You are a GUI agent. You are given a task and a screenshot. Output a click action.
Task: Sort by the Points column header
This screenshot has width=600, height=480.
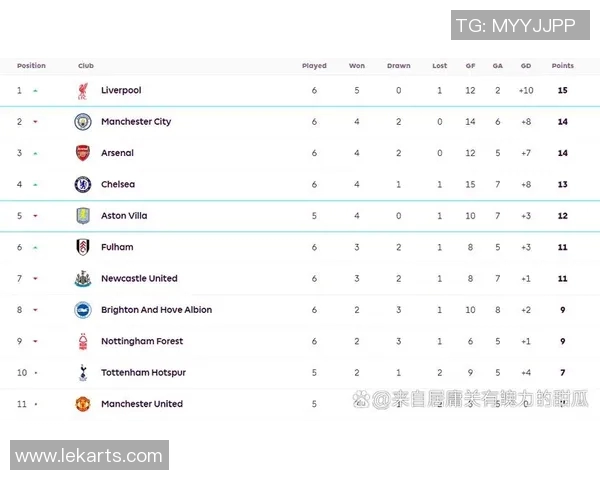click(x=563, y=66)
